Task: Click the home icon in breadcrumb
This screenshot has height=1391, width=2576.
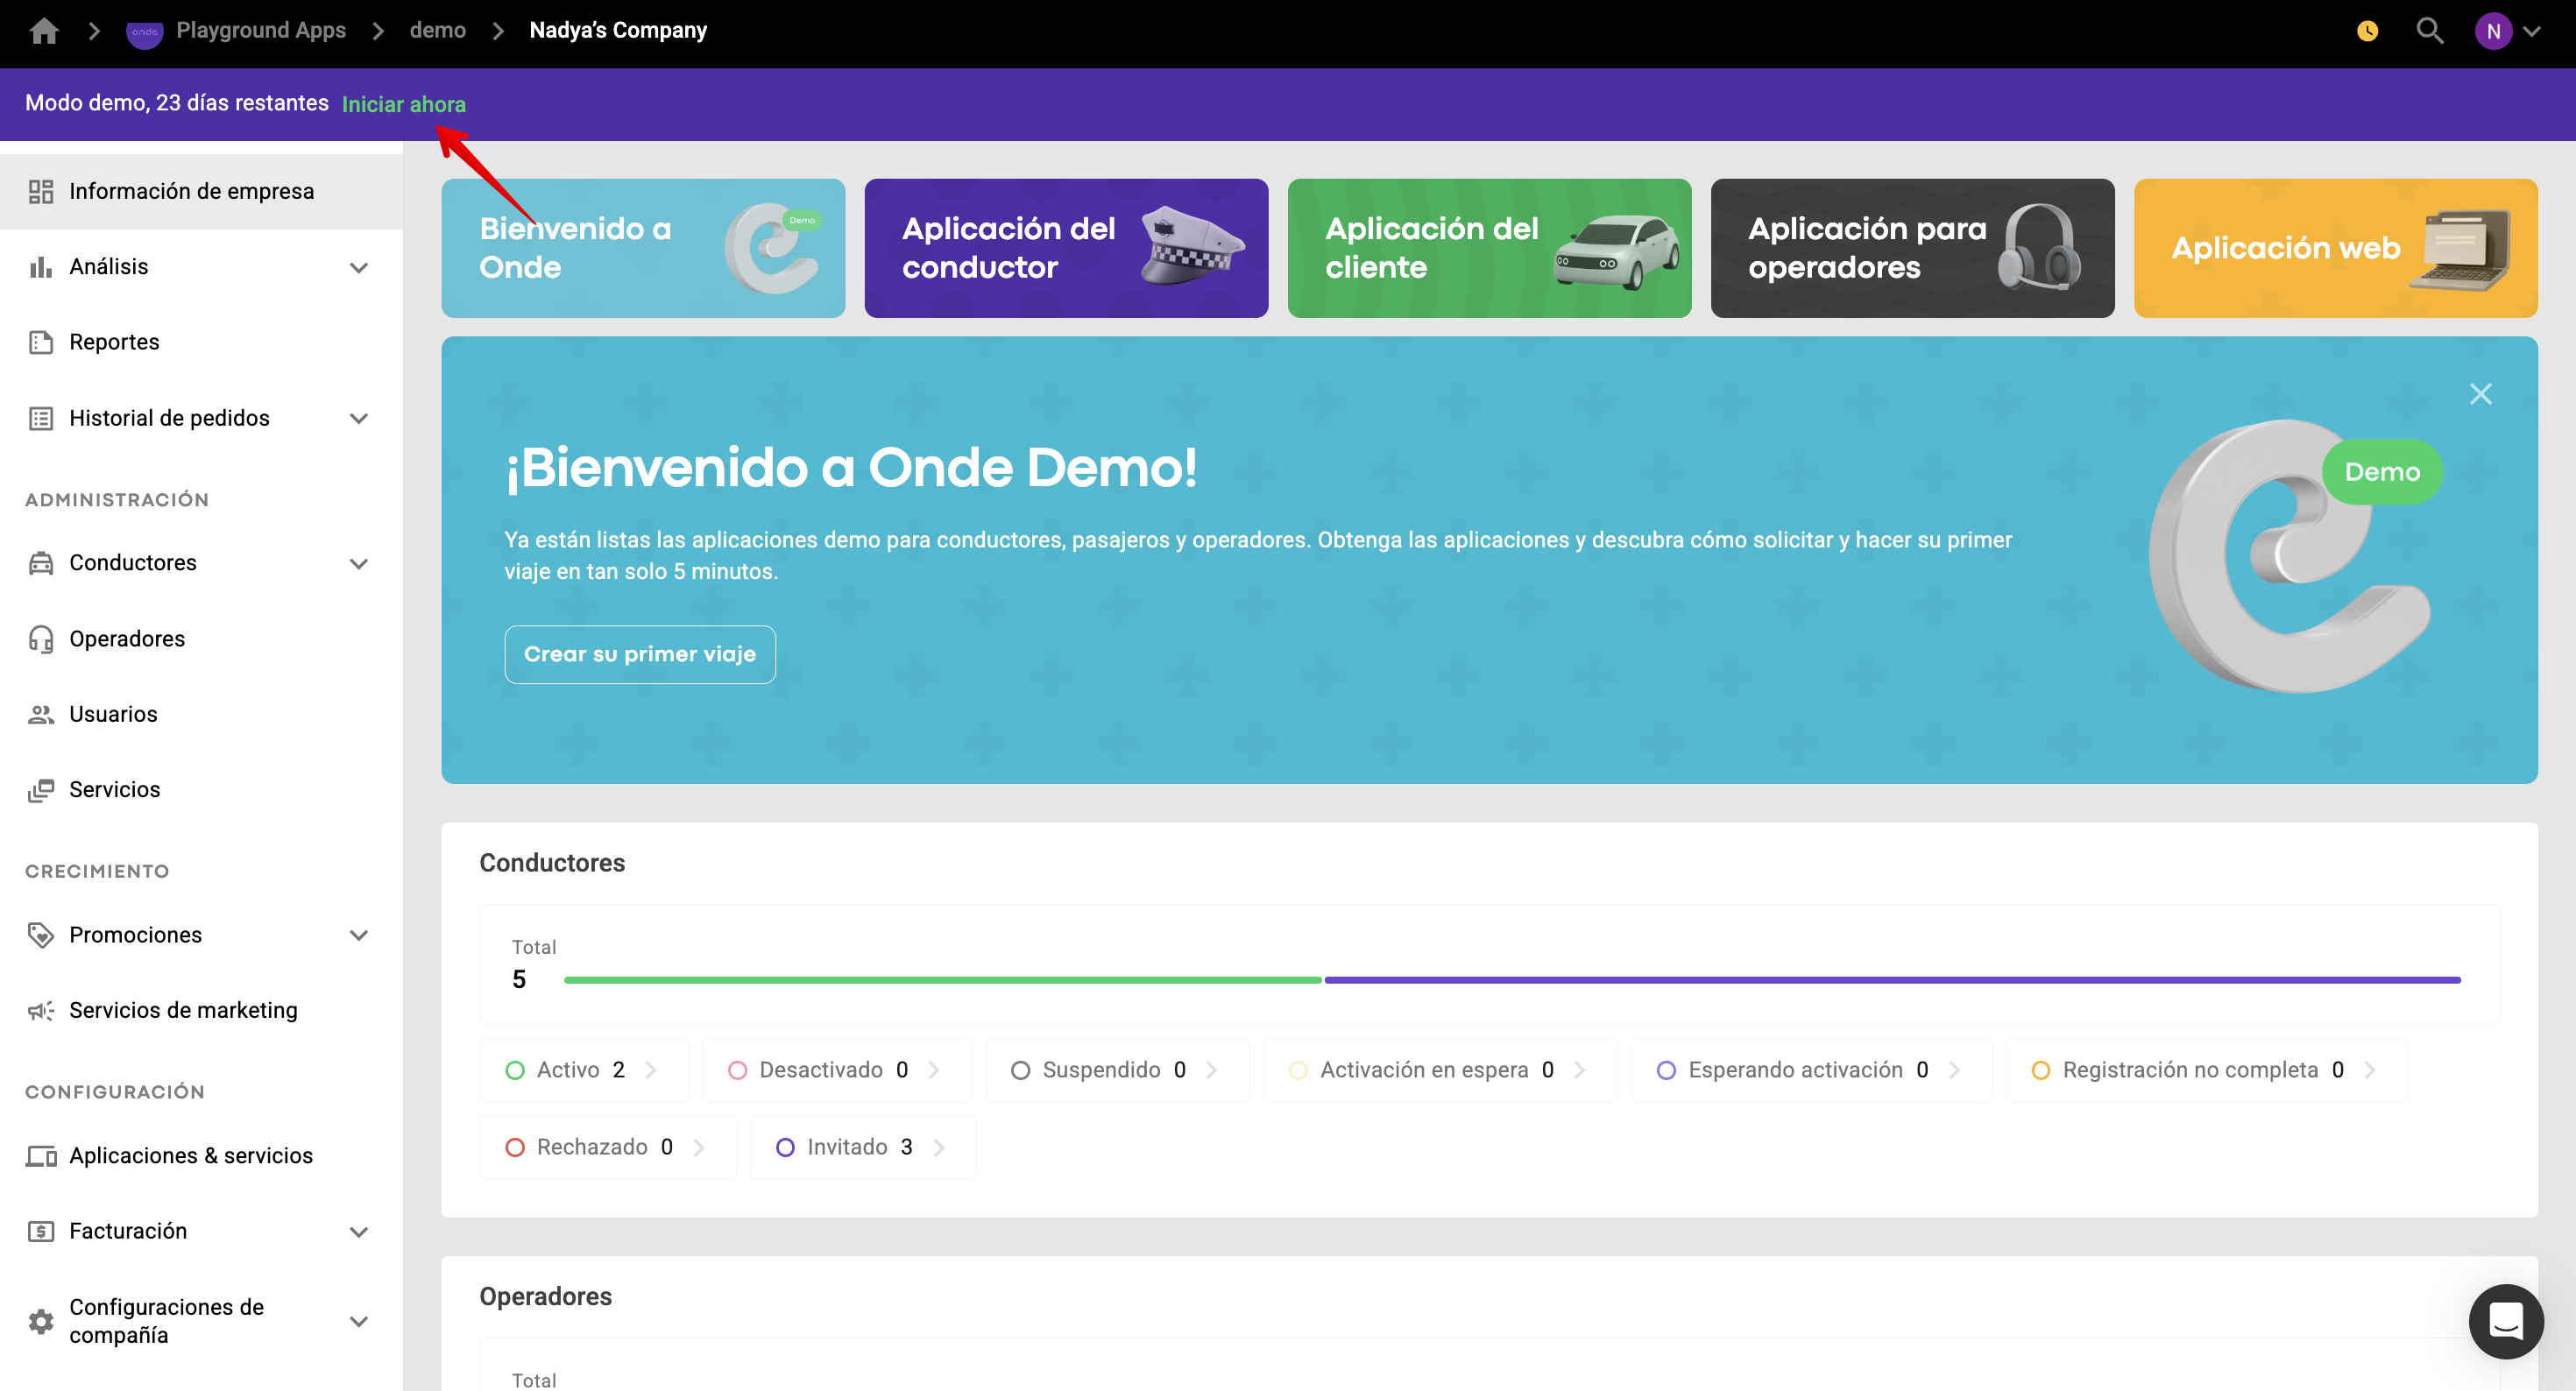Action: [44, 31]
